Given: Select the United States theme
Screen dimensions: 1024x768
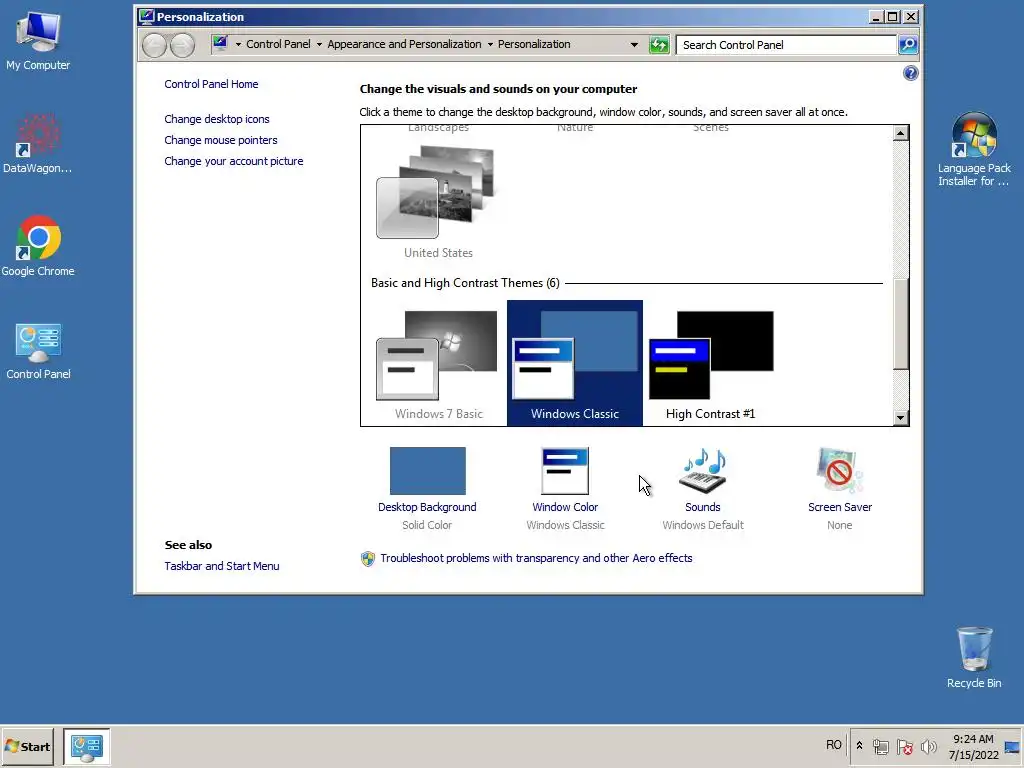Looking at the screenshot, I should 438,201.
